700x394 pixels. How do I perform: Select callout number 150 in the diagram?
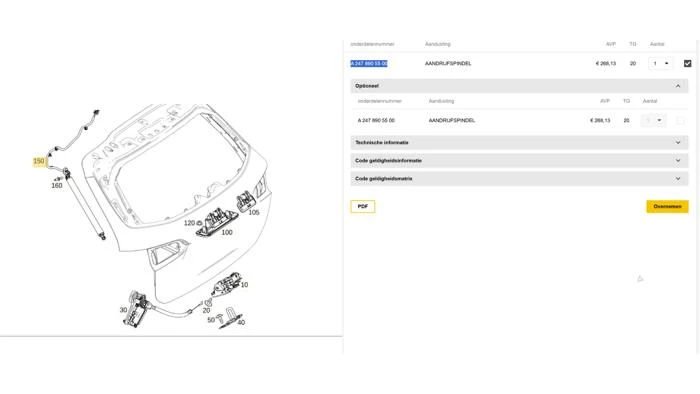[x=39, y=161]
